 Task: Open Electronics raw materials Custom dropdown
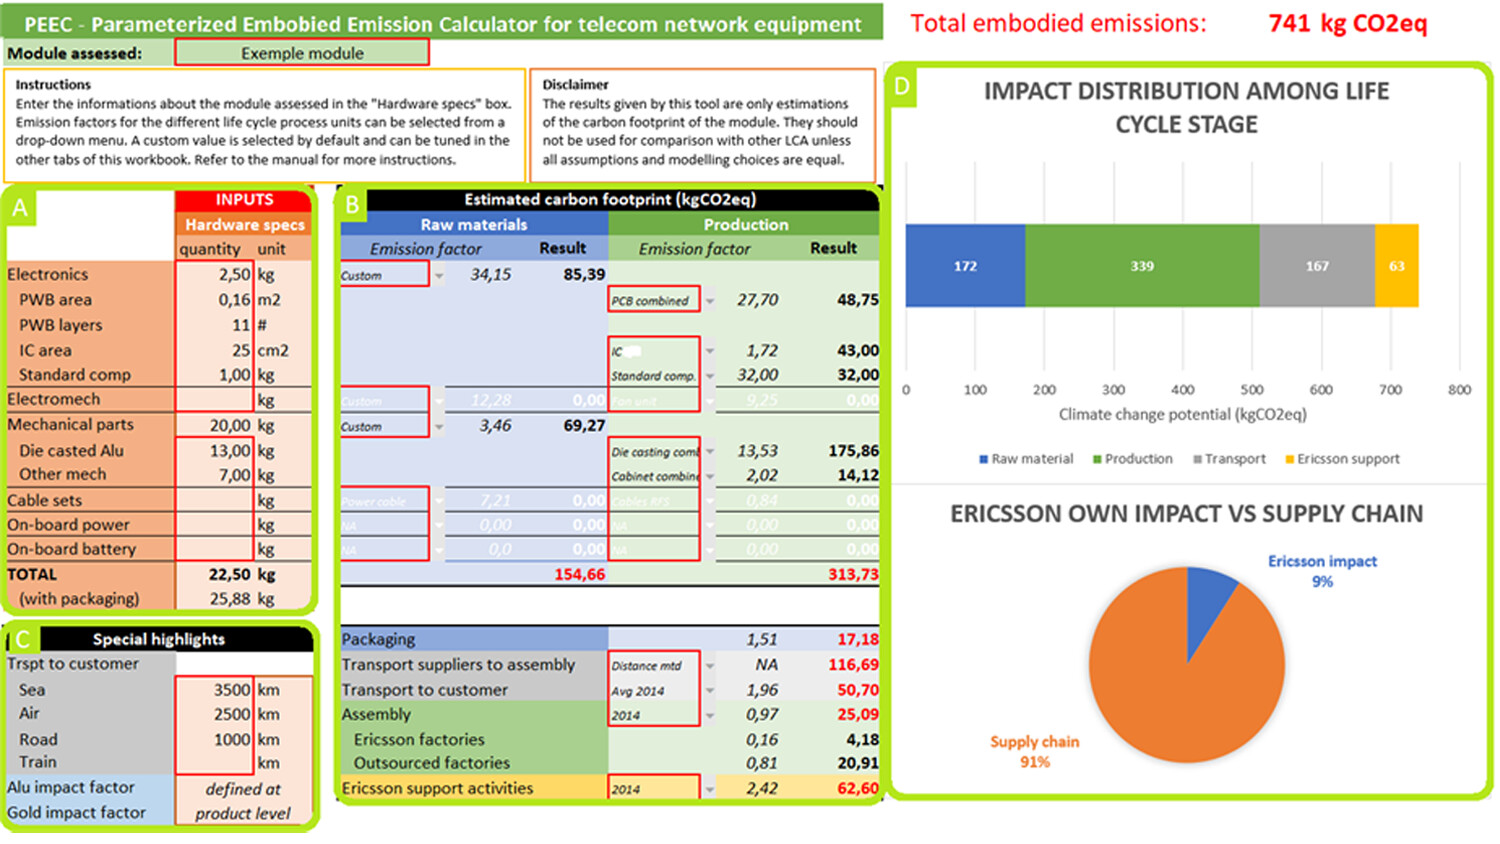pos(438,275)
